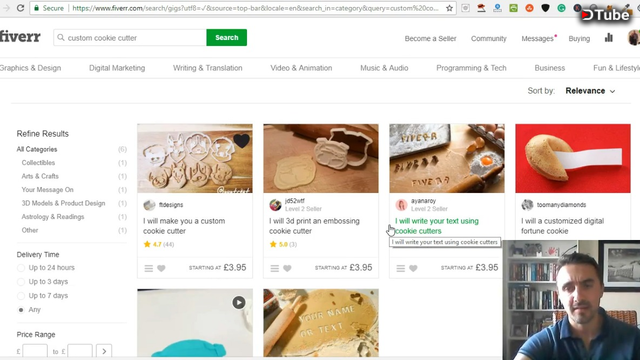640x360 pixels.
Task: Click the price range arrow button
Action: click(x=104, y=351)
